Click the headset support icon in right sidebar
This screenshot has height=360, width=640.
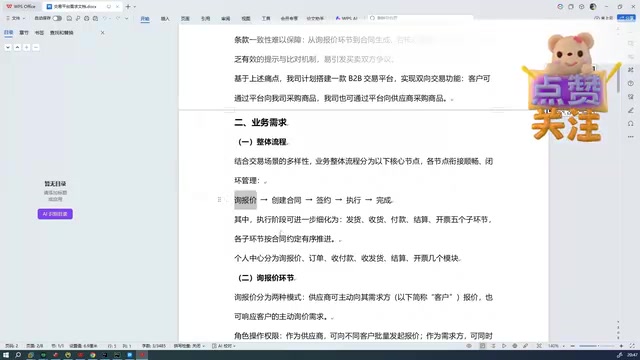[x=631, y=123]
